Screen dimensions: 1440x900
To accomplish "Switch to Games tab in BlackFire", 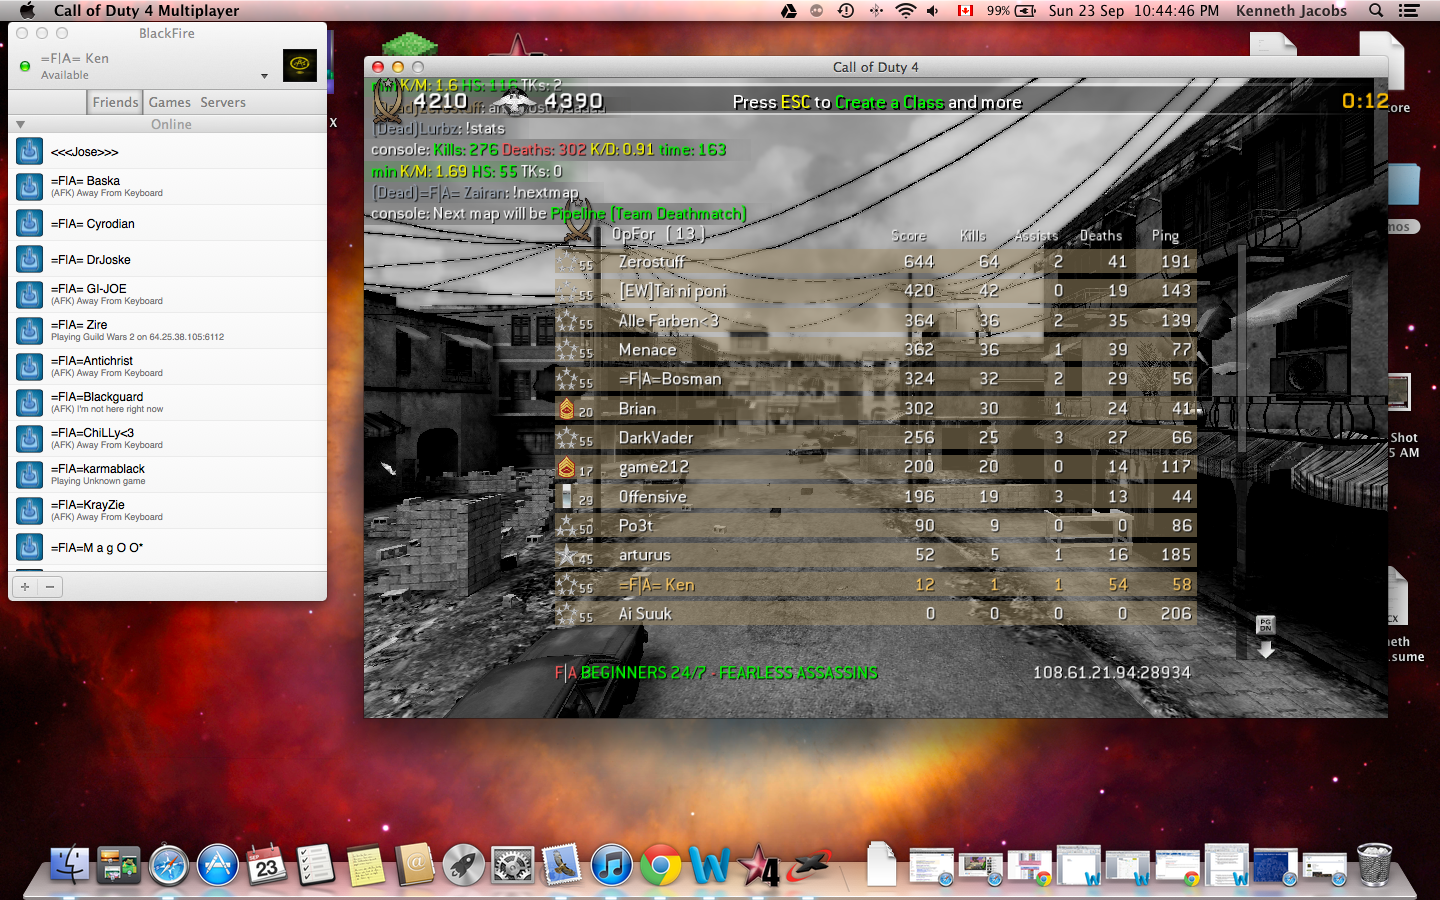I will [x=170, y=102].
